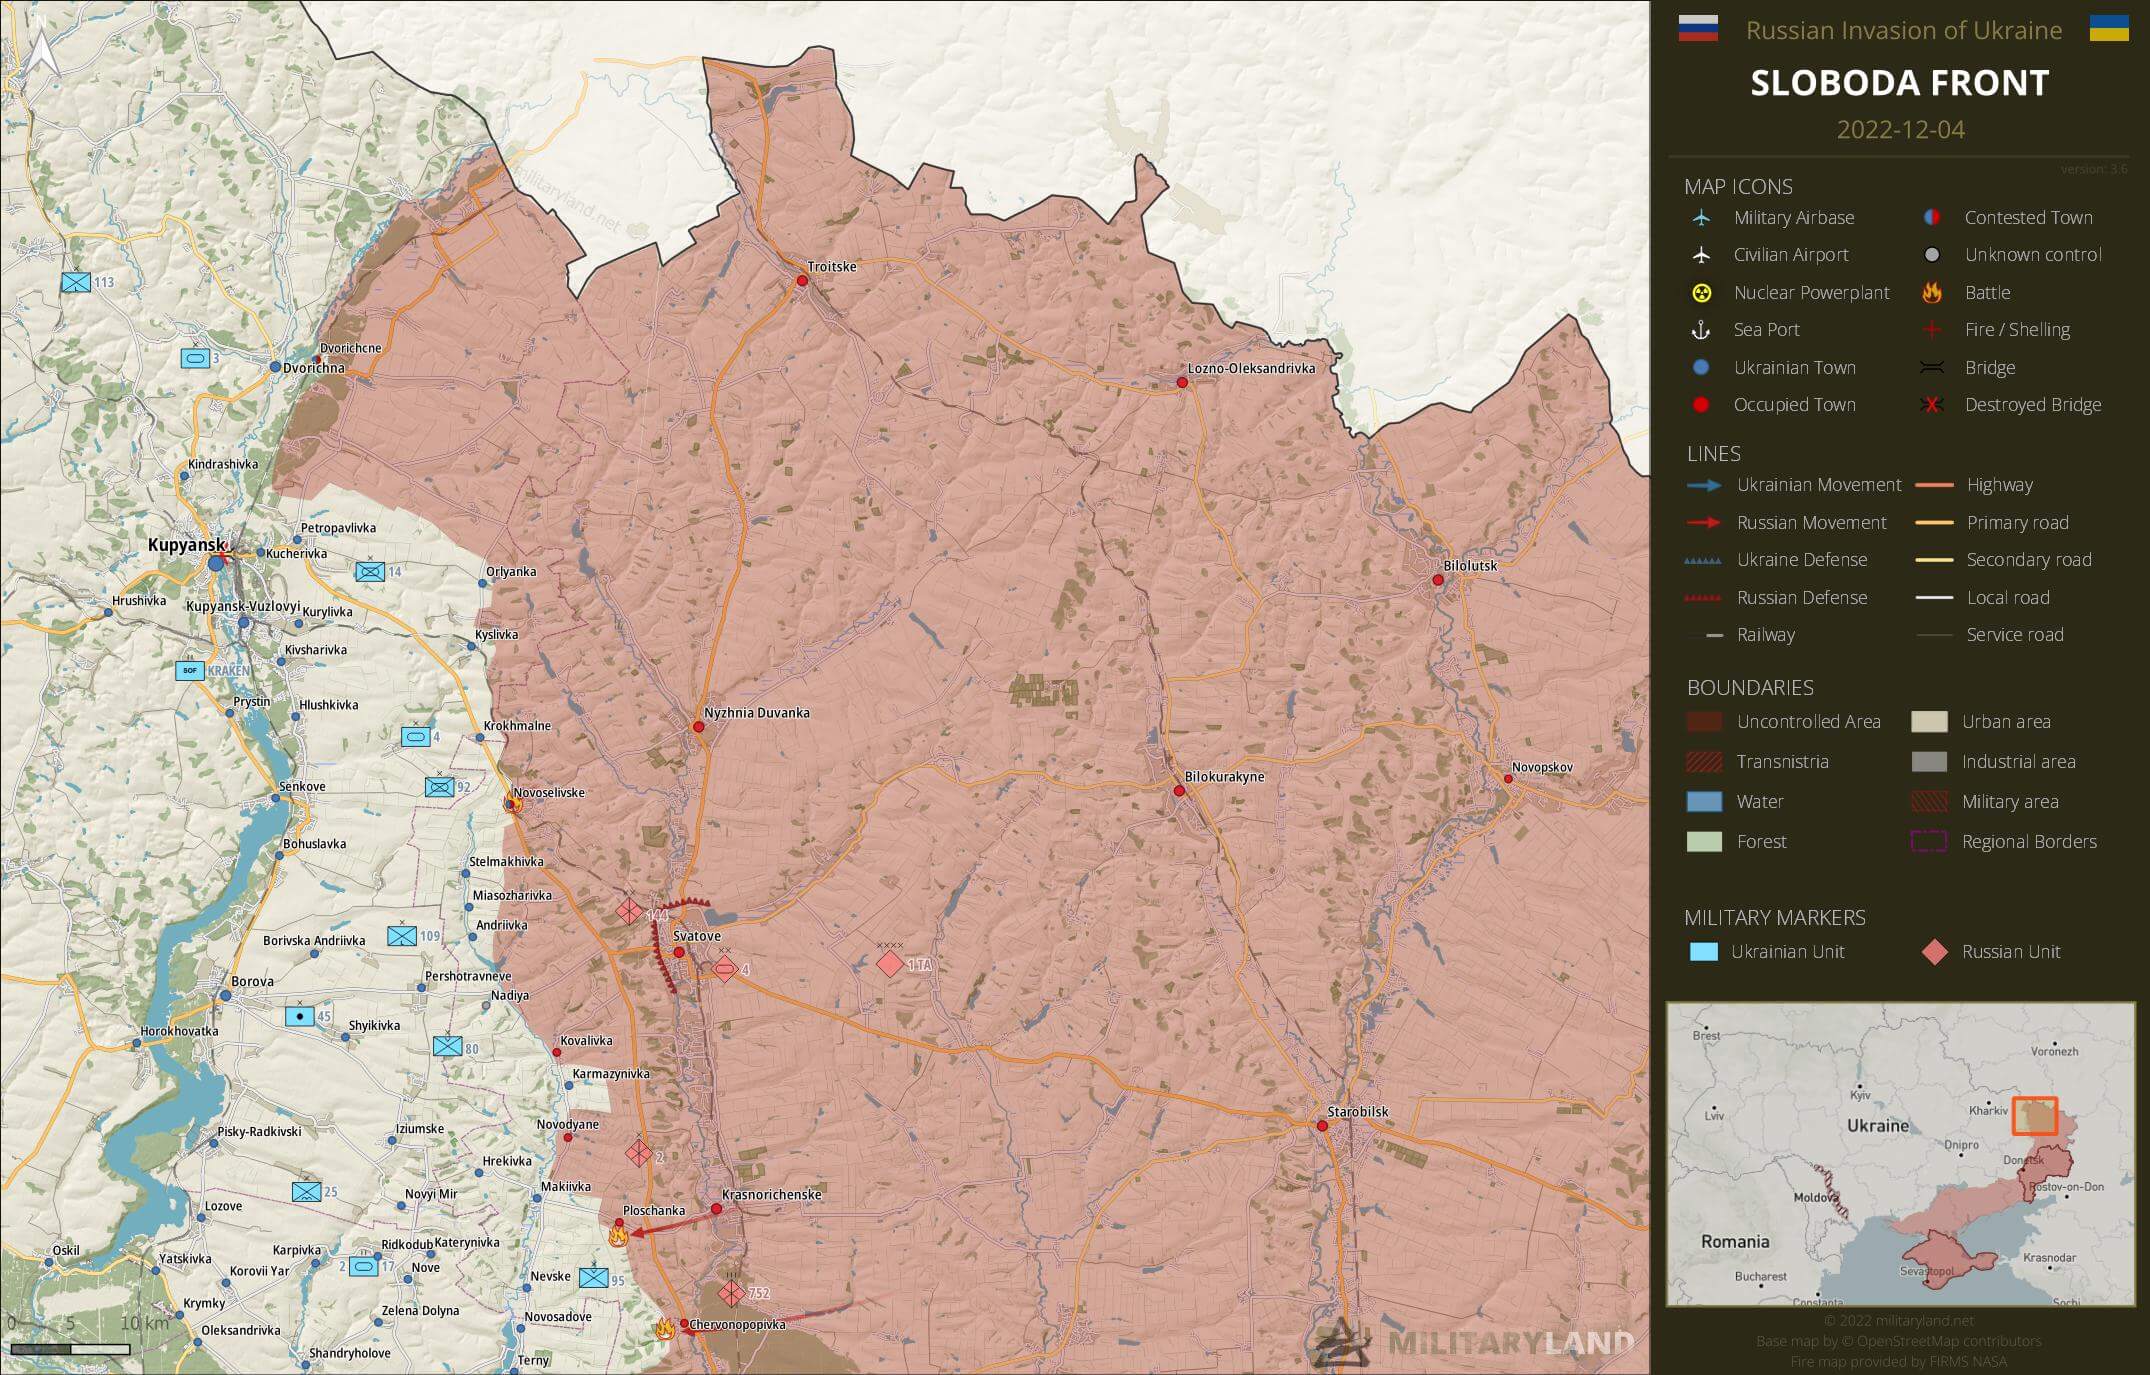
Task: Click the Sea Port anchor legend icon
Action: coord(1700,330)
